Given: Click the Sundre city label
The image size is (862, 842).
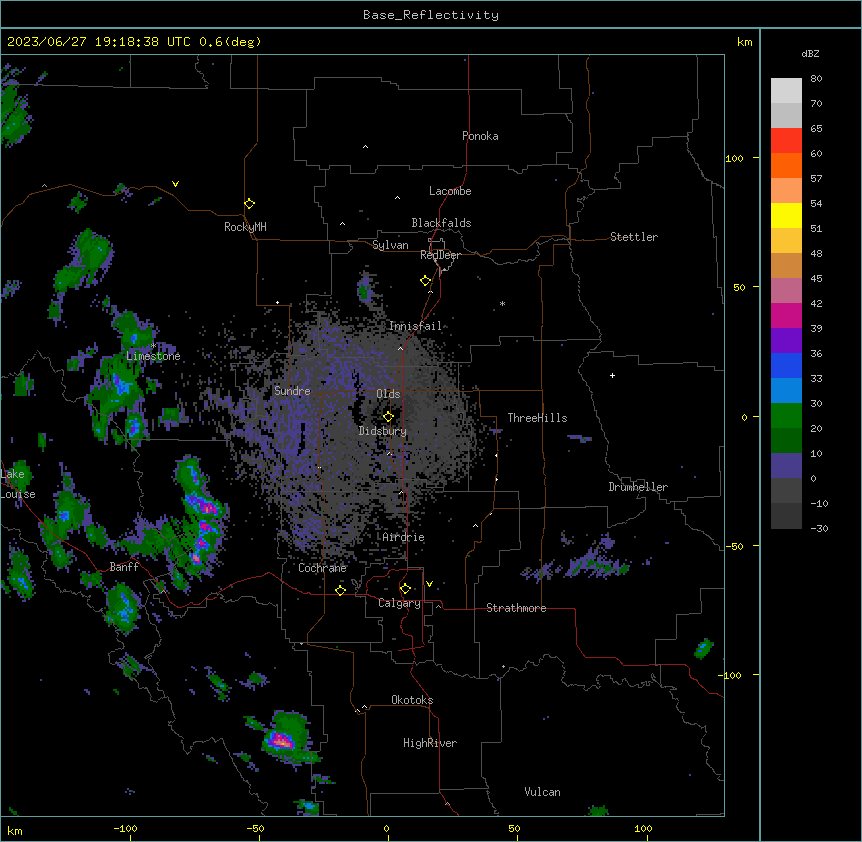Looking at the screenshot, I should (x=292, y=391).
